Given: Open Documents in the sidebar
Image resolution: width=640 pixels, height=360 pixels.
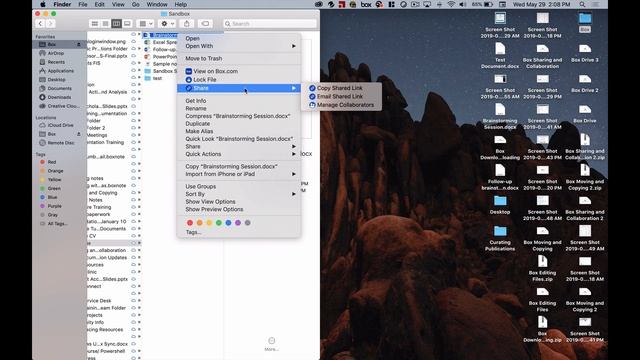Looking at the screenshot, I should [59, 88].
